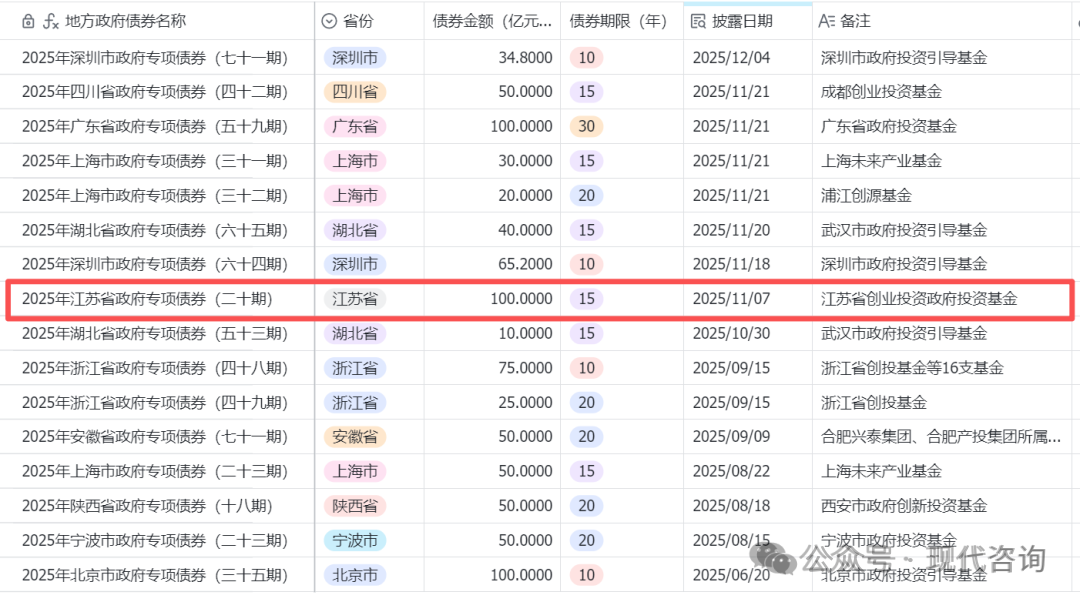Click the amount cell 25.0000

pos(492,402)
